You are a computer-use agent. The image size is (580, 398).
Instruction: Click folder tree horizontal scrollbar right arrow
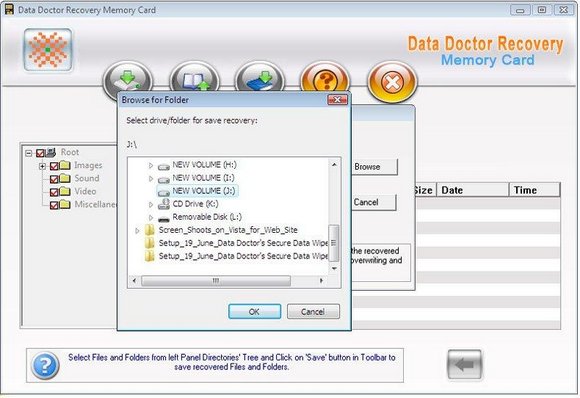coord(321,281)
